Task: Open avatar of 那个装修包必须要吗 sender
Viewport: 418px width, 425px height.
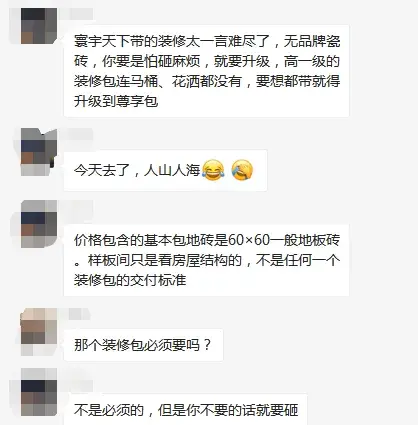Action: click(39, 332)
